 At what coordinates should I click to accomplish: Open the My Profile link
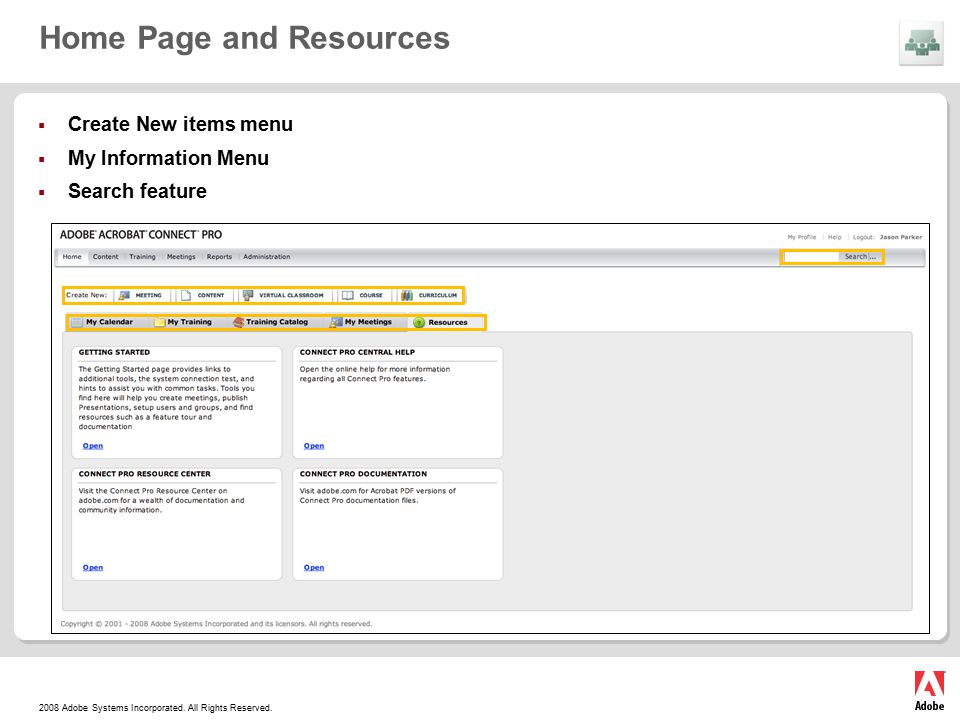[801, 237]
